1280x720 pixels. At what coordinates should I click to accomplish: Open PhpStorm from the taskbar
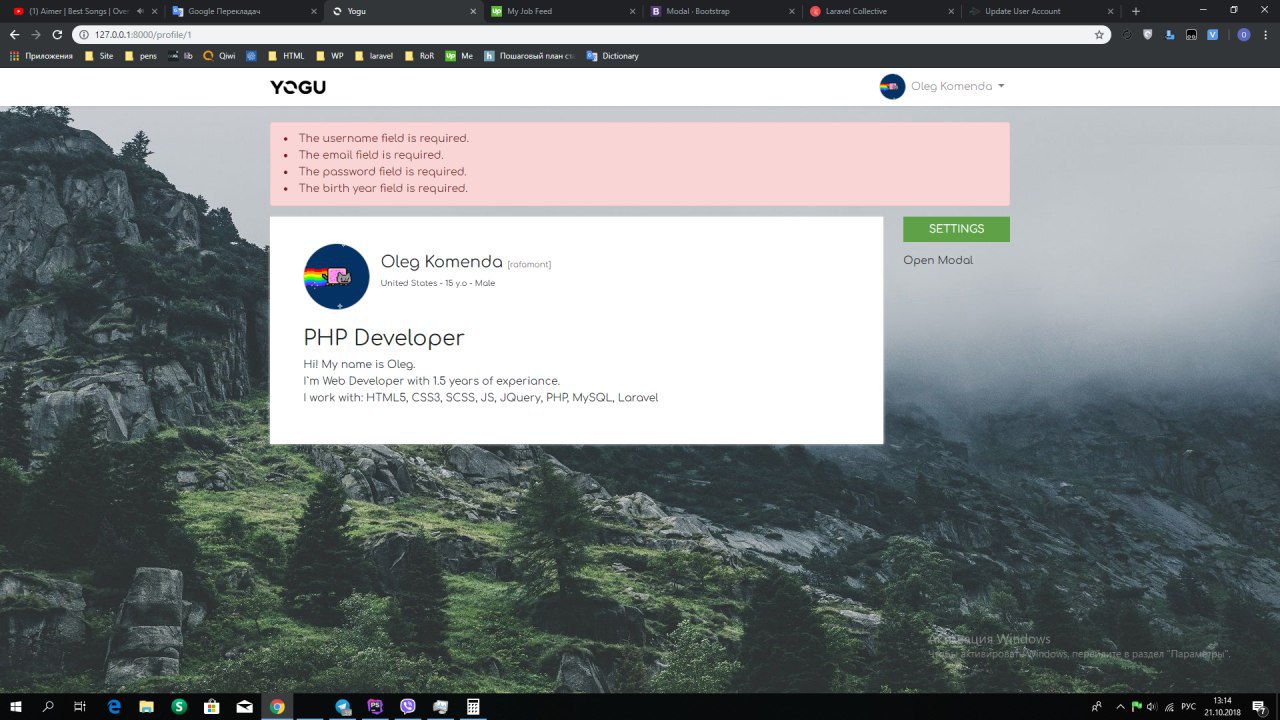(x=375, y=706)
